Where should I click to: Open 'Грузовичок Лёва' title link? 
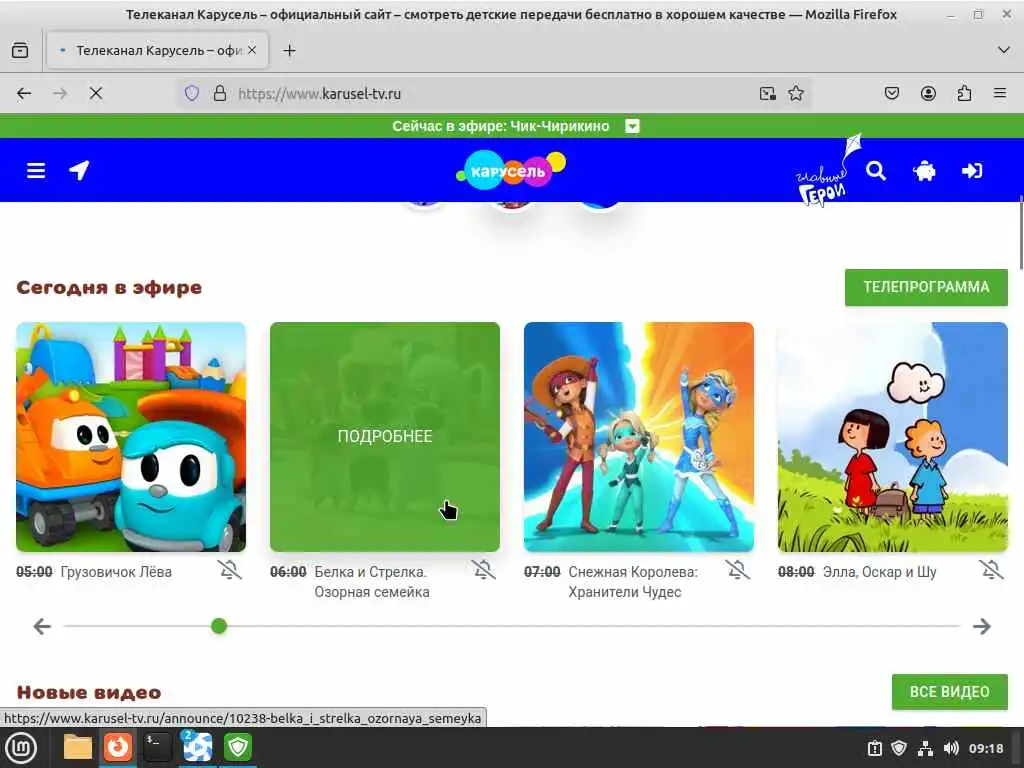[x=116, y=572]
